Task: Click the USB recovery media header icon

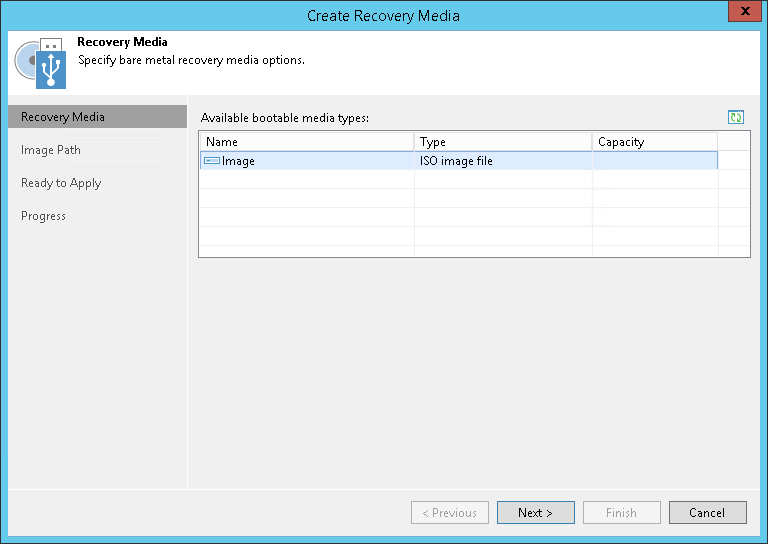Action: pos(43,64)
